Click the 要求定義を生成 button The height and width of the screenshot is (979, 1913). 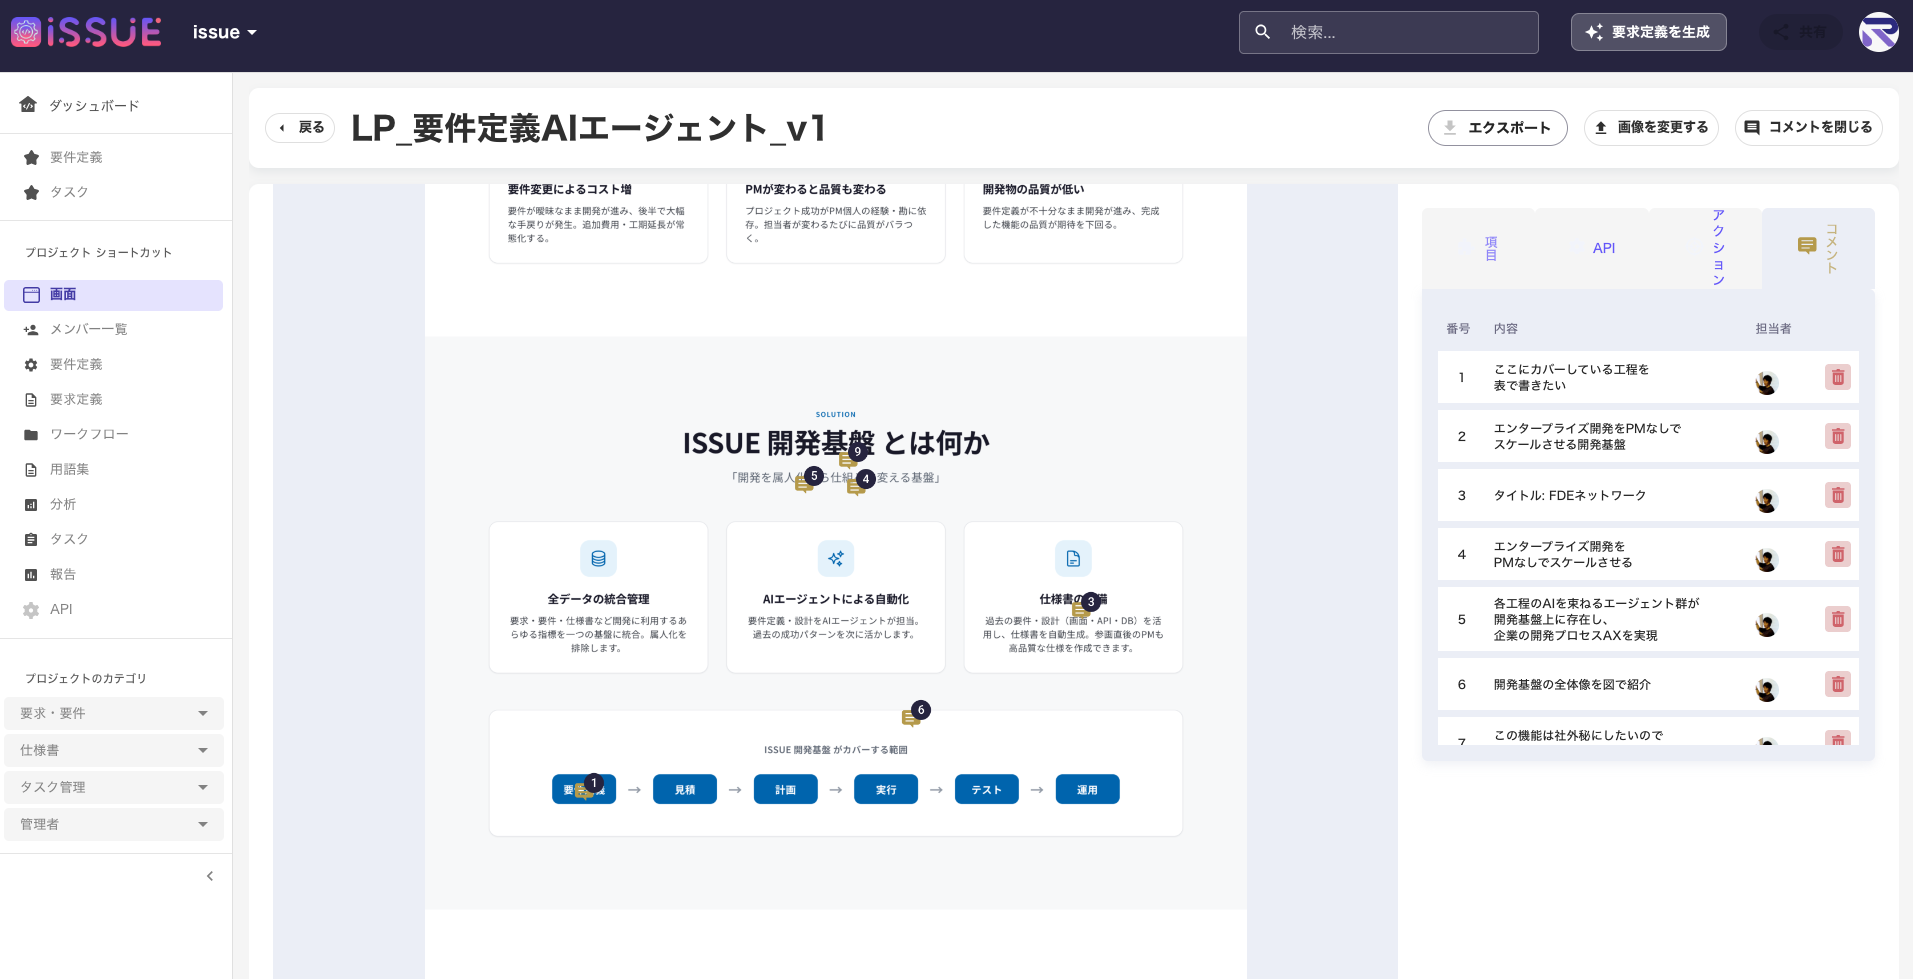[1648, 31]
